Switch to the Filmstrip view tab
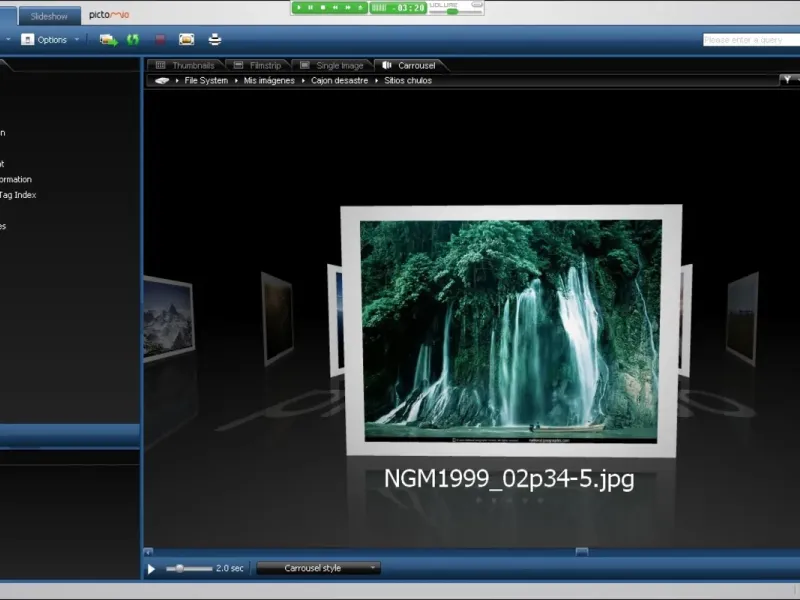This screenshot has width=800, height=600. [x=264, y=66]
